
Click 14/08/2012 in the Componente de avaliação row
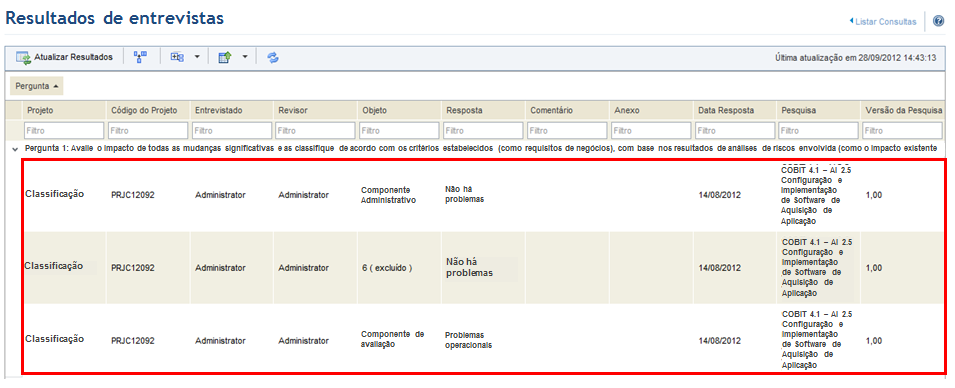(720, 341)
